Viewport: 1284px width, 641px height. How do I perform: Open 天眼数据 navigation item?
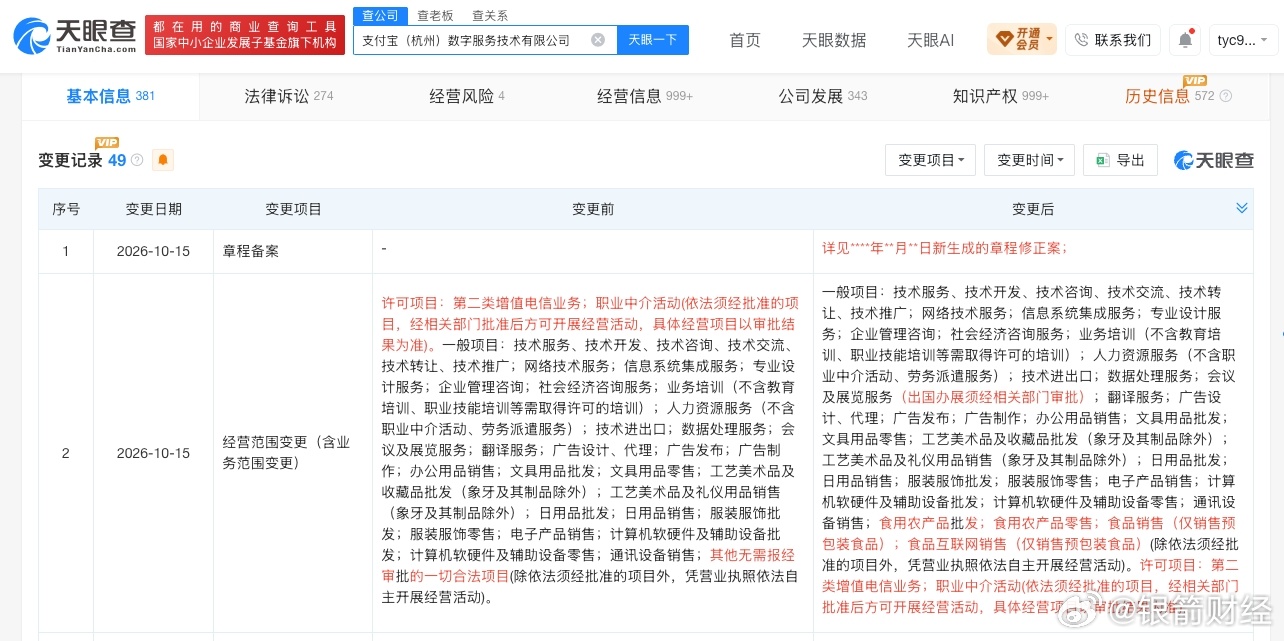click(x=834, y=40)
